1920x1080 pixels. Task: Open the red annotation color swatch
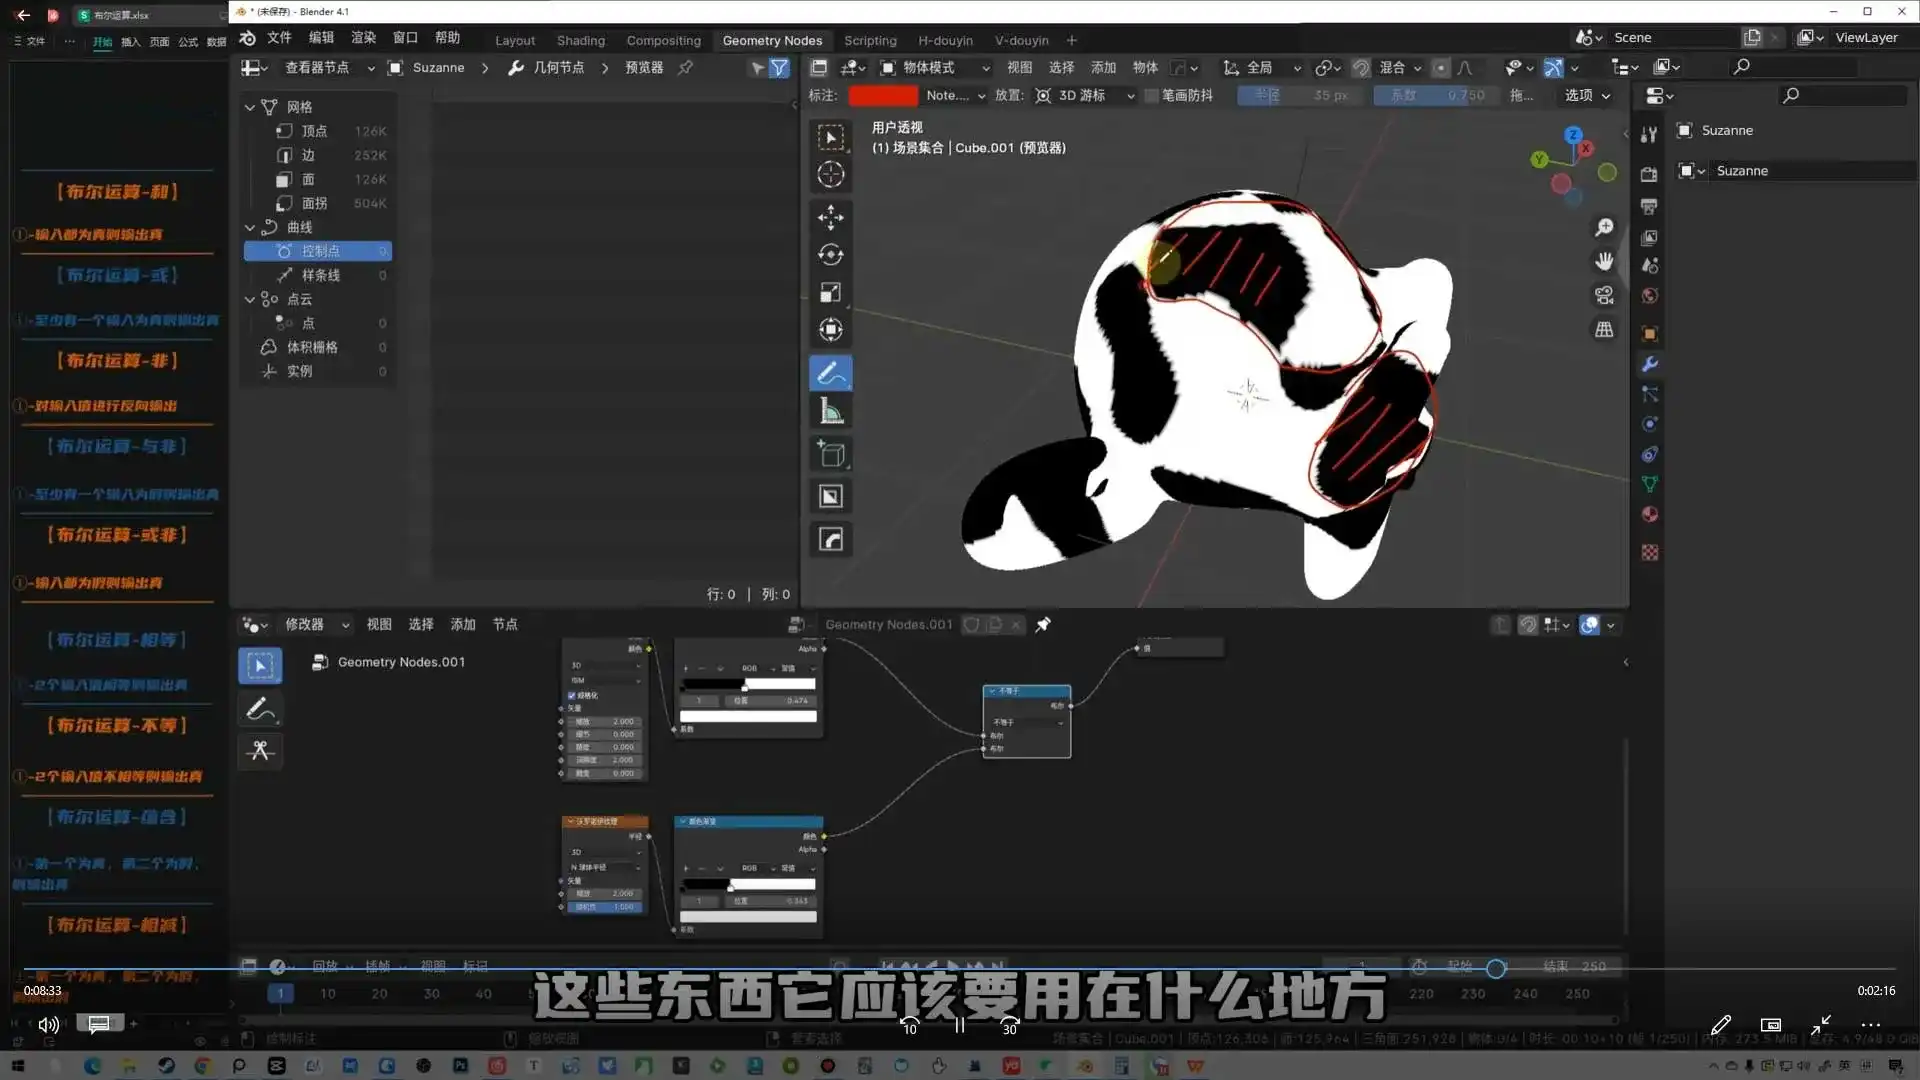pyautogui.click(x=883, y=95)
